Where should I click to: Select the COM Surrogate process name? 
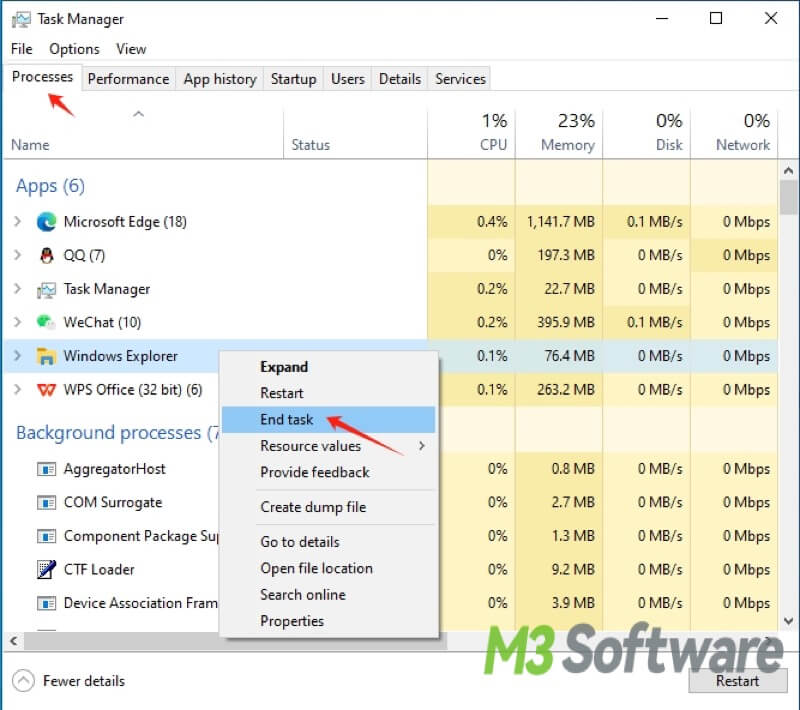point(113,502)
